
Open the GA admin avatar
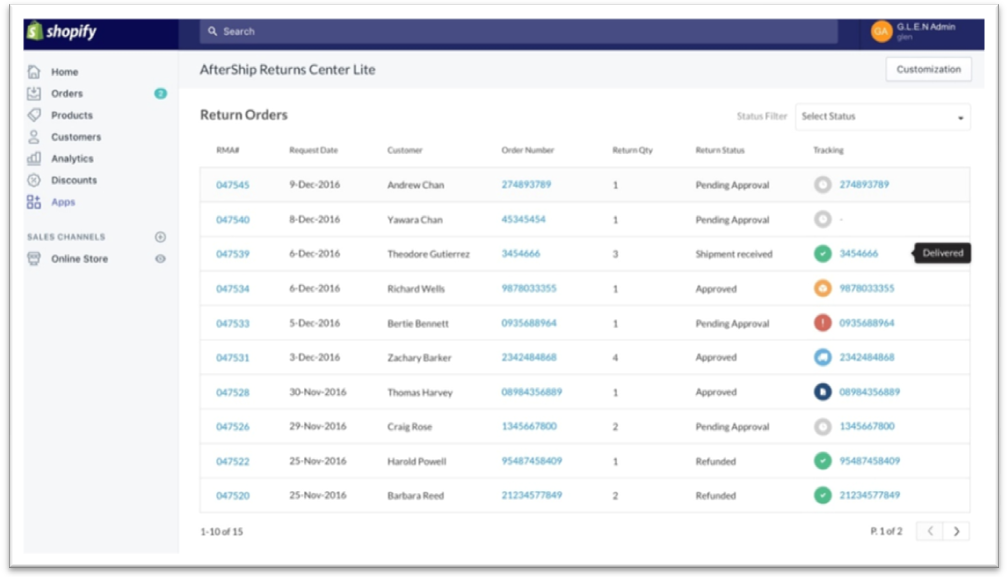pos(881,31)
